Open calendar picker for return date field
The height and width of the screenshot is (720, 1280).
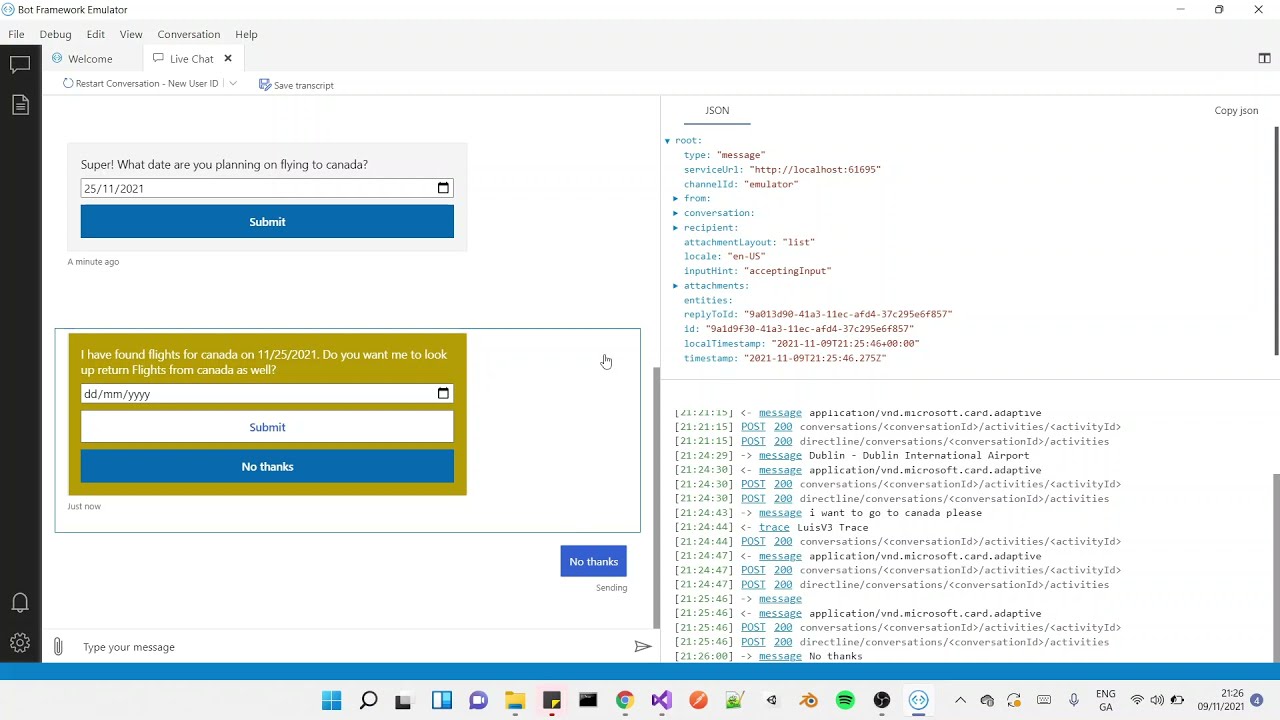pyautogui.click(x=443, y=394)
